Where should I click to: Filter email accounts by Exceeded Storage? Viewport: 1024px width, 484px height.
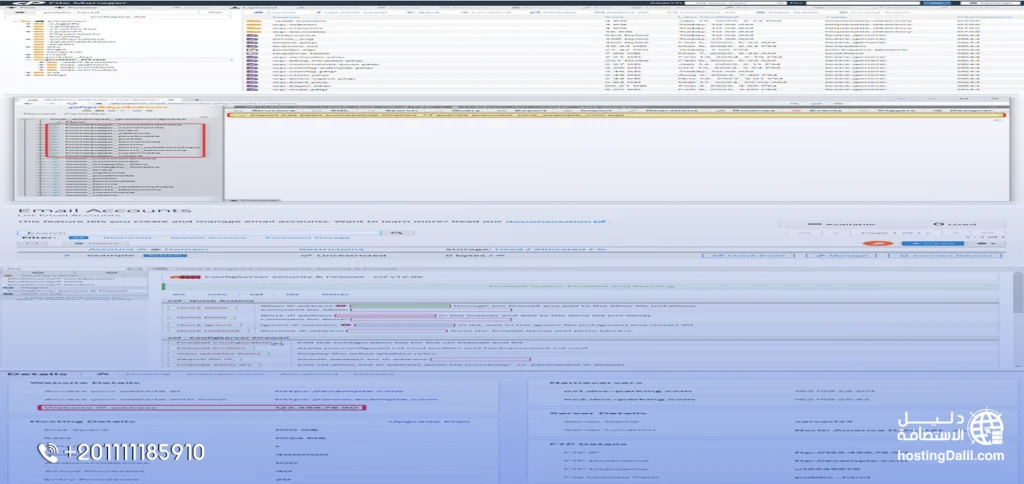[307, 238]
